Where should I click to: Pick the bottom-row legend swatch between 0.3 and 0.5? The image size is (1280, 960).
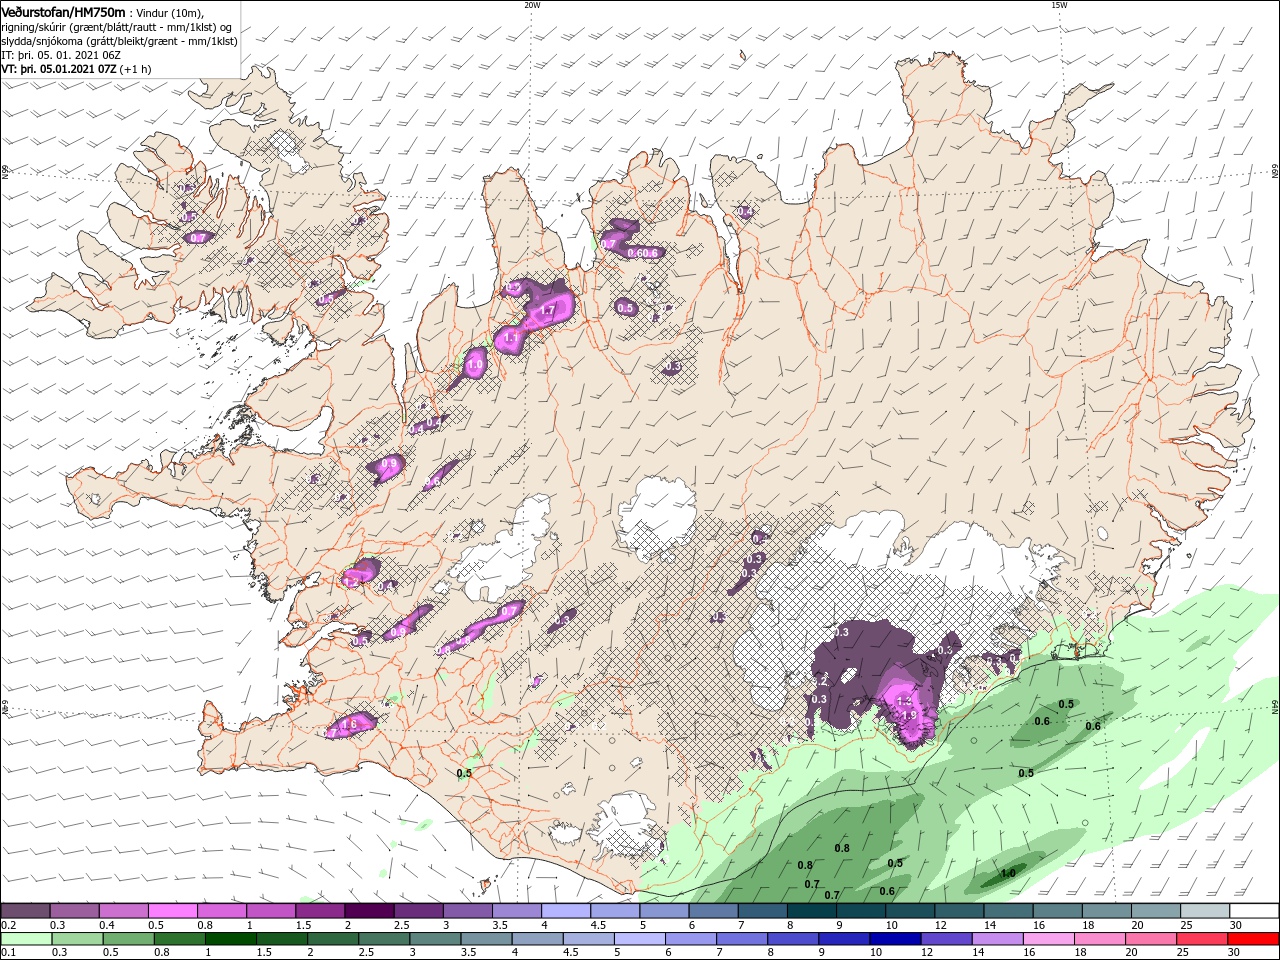pos(77,939)
